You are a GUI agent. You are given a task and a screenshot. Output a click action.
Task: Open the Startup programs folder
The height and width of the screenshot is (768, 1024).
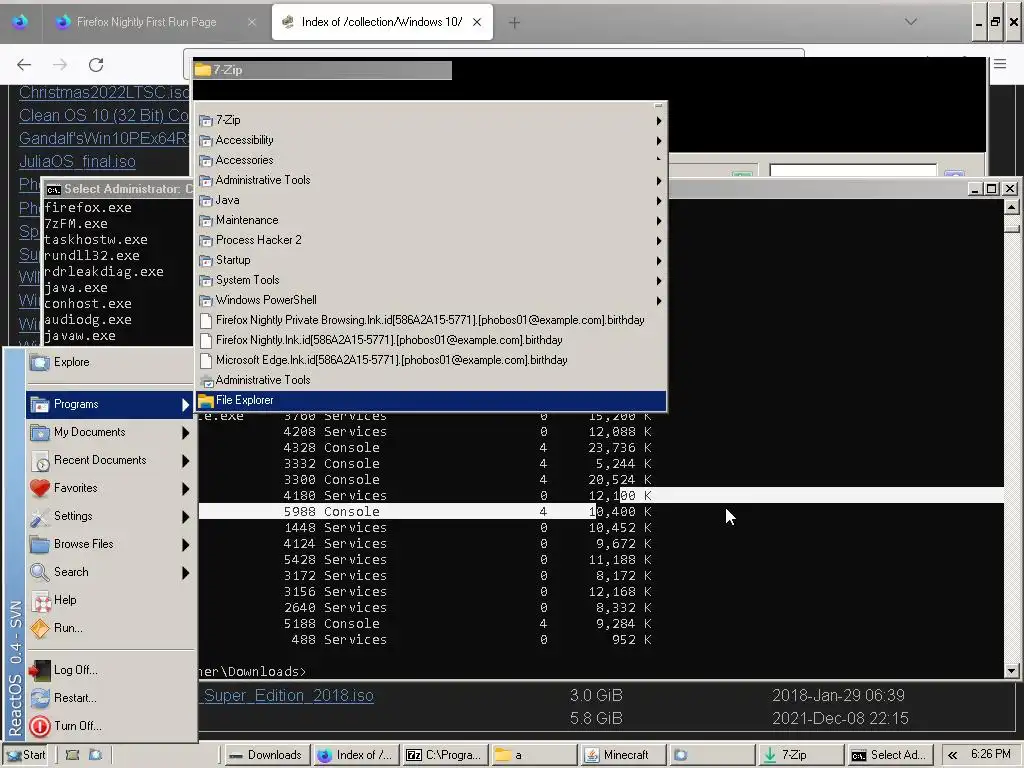pyautogui.click(x=431, y=260)
